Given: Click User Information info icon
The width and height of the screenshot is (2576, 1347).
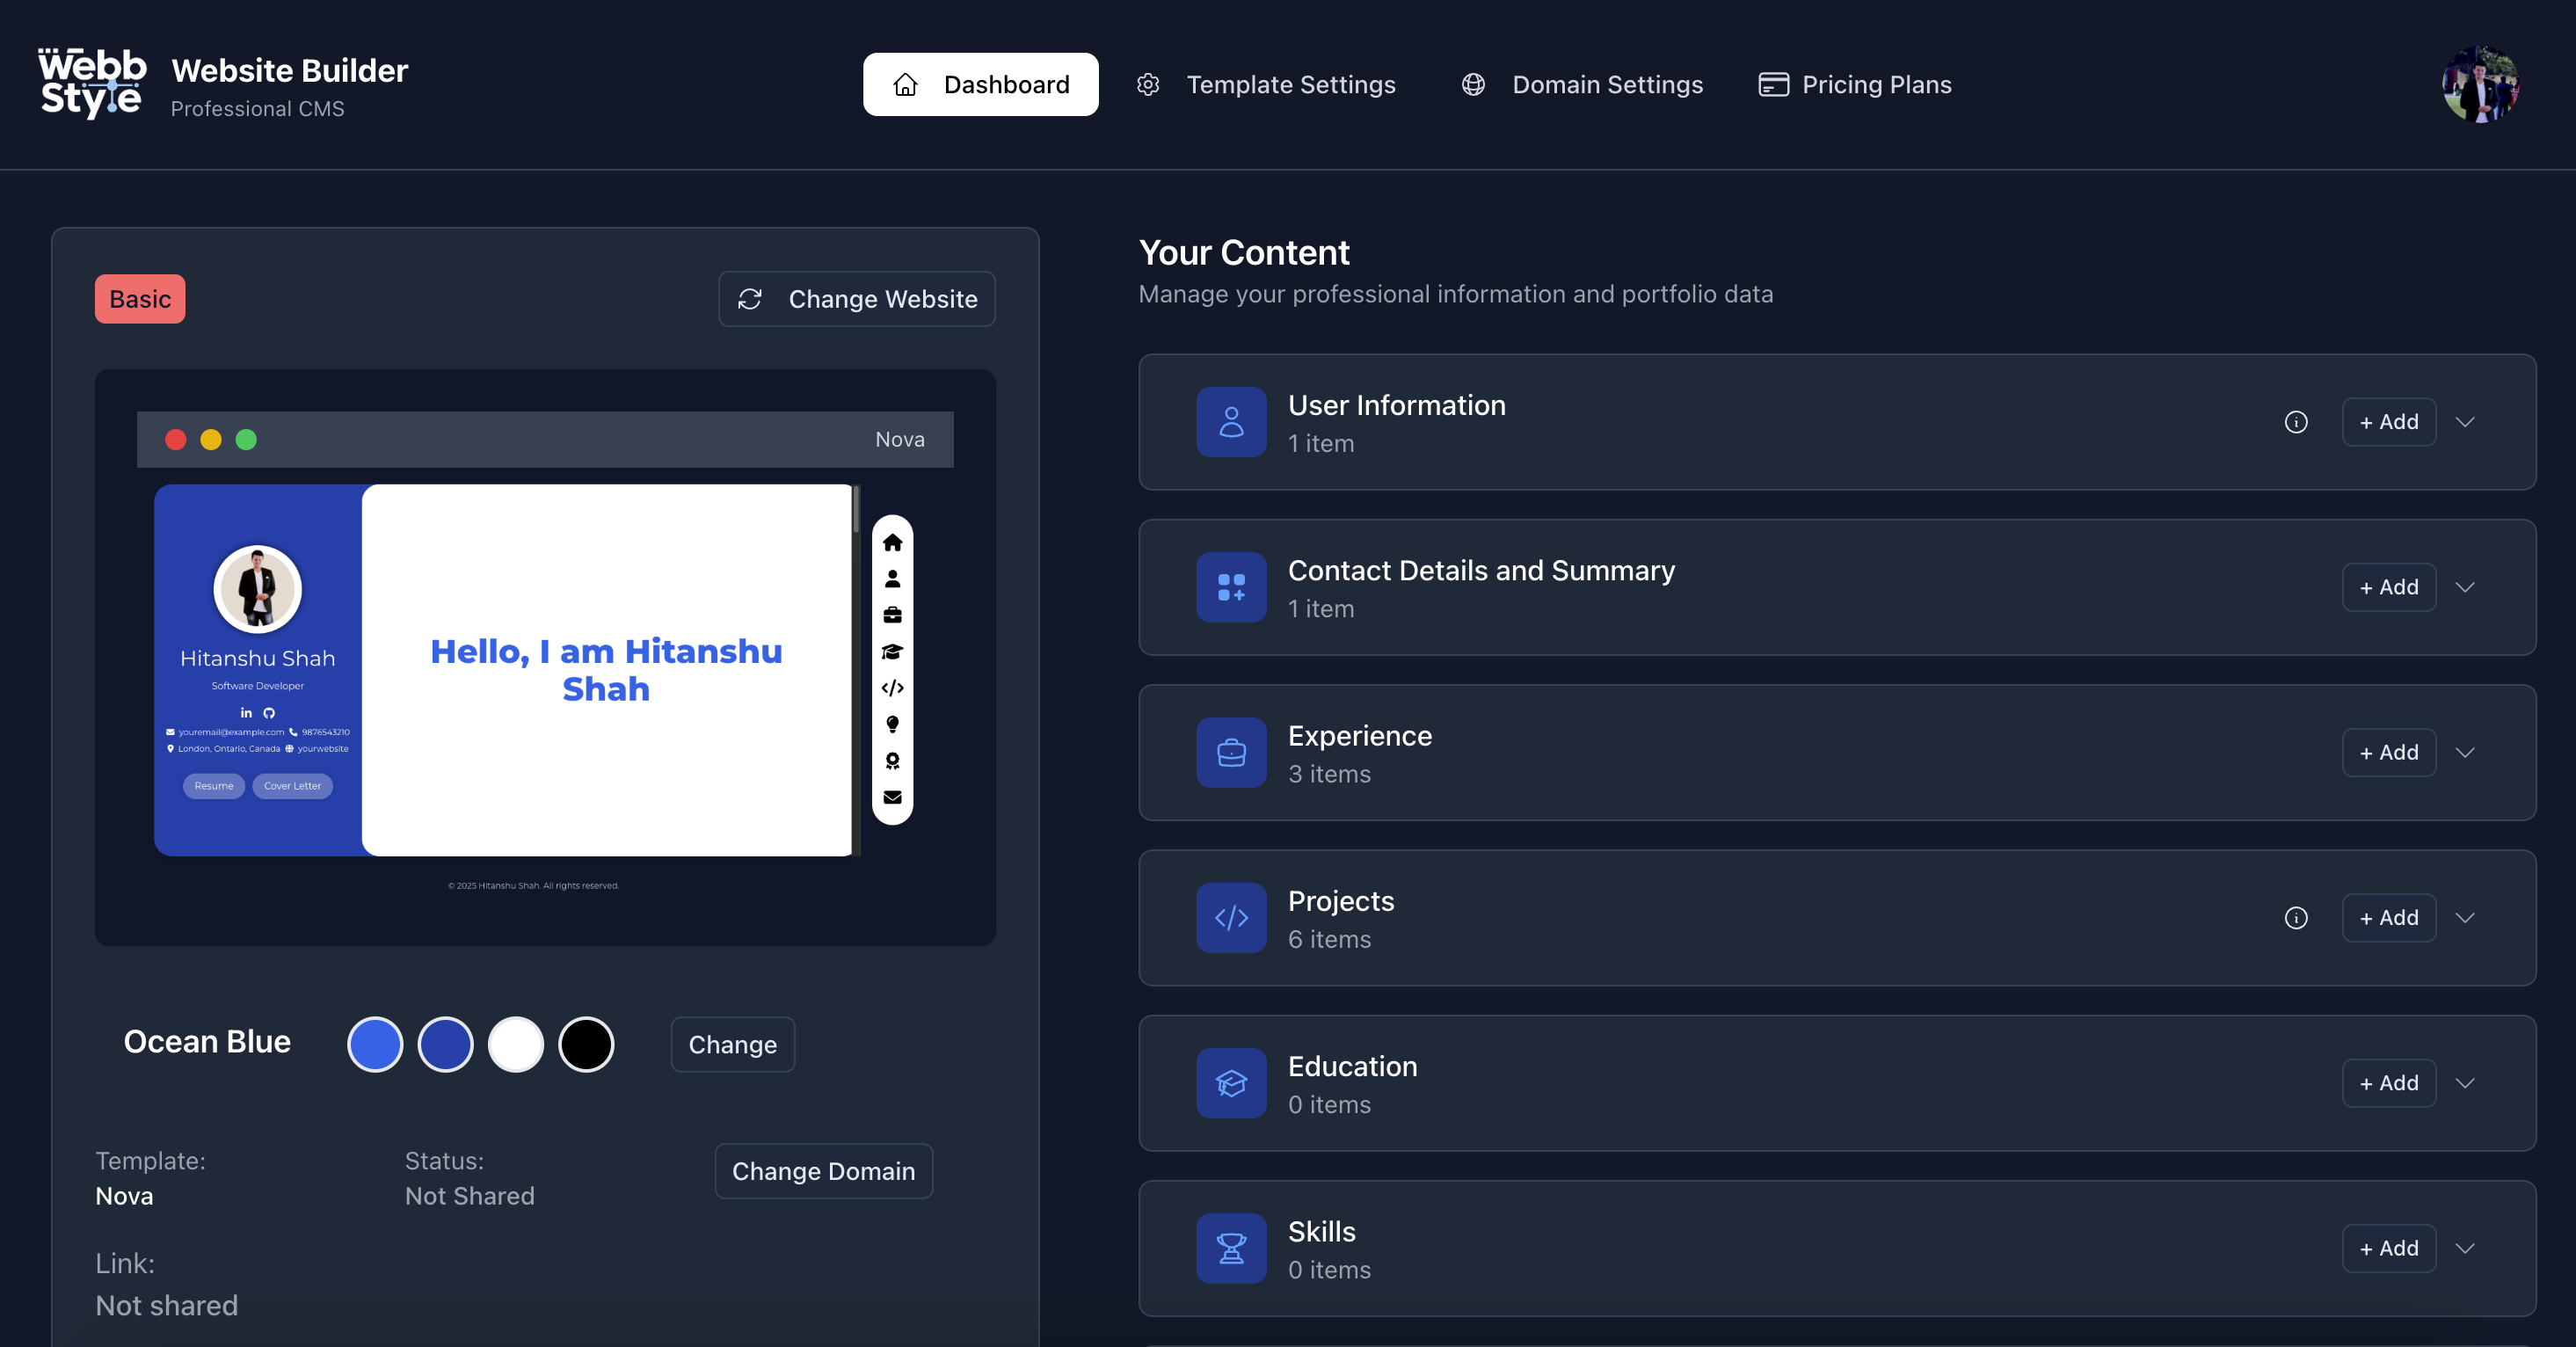Looking at the screenshot, I should [x=2296, y=422].
